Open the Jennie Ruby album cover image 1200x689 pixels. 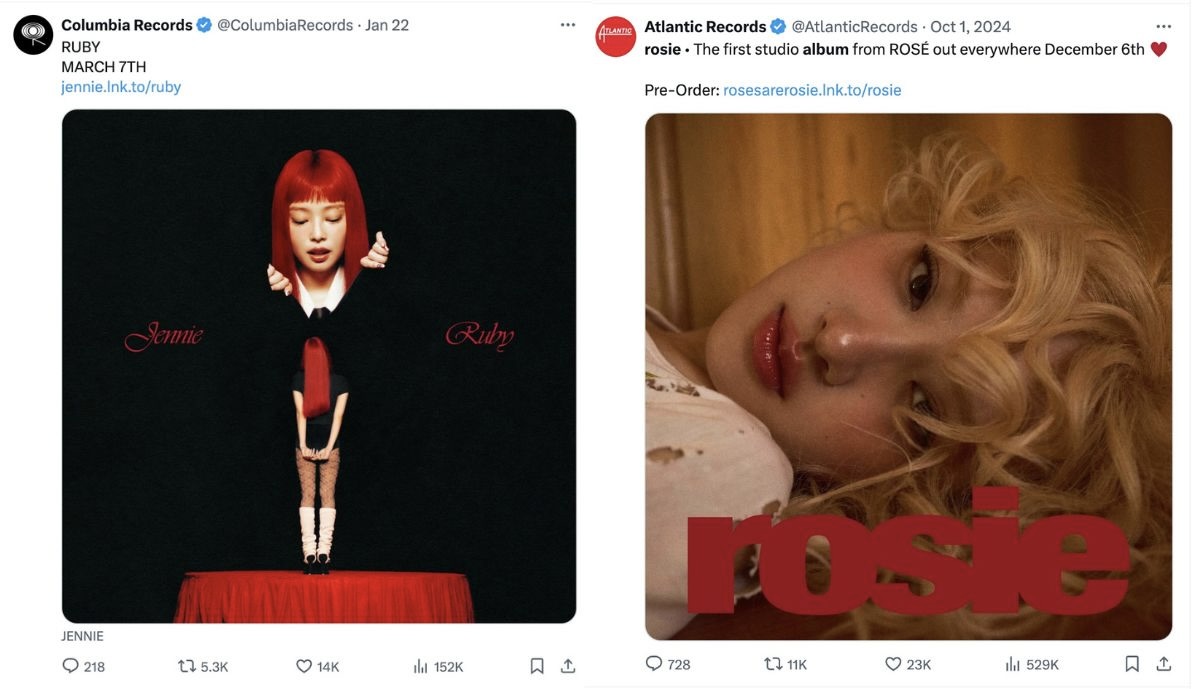point(319,366)
